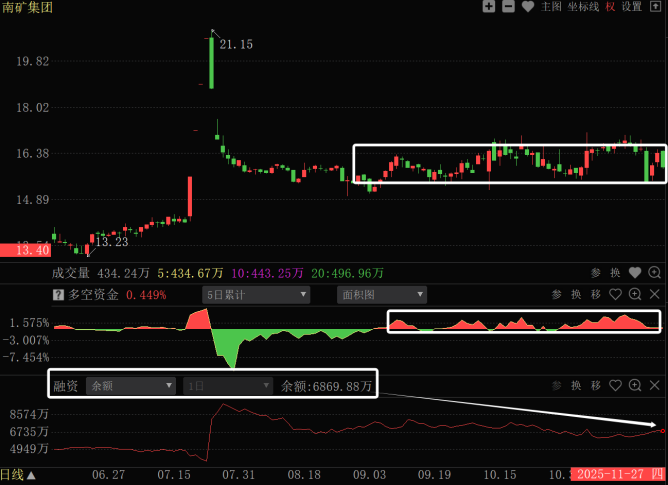Click the comment bubble icon in 多空资金 panel
Image resolution: width=668 pixels, height=485 pixels.
click(x=635, y=295)
